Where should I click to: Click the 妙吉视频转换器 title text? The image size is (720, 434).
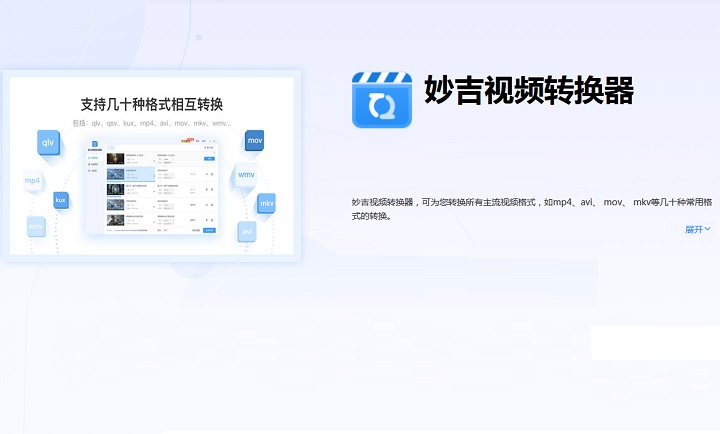click(x=529, y=90)
